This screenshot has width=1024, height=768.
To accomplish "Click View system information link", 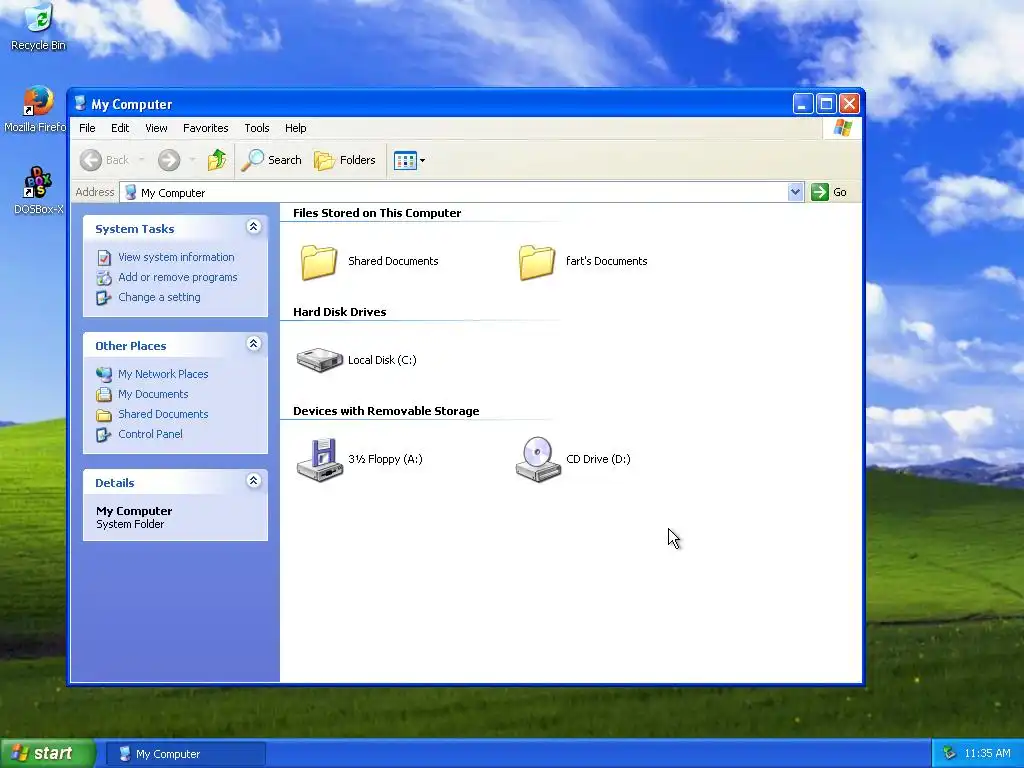I will 176,257.
